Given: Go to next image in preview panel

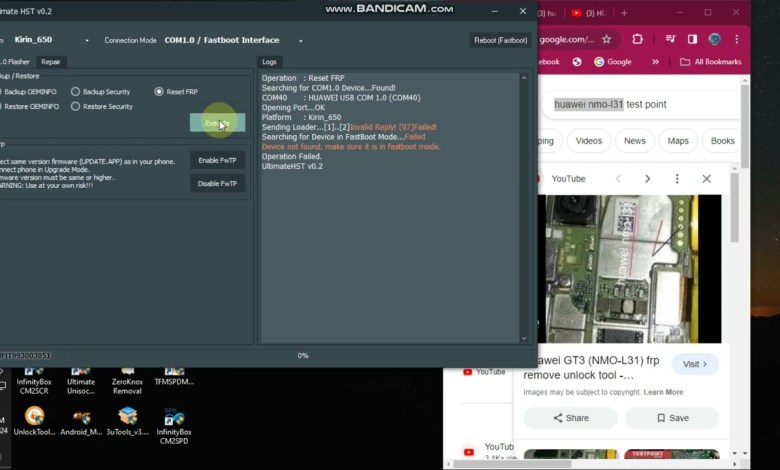Looking at the screenshot, I should [647, 179].
